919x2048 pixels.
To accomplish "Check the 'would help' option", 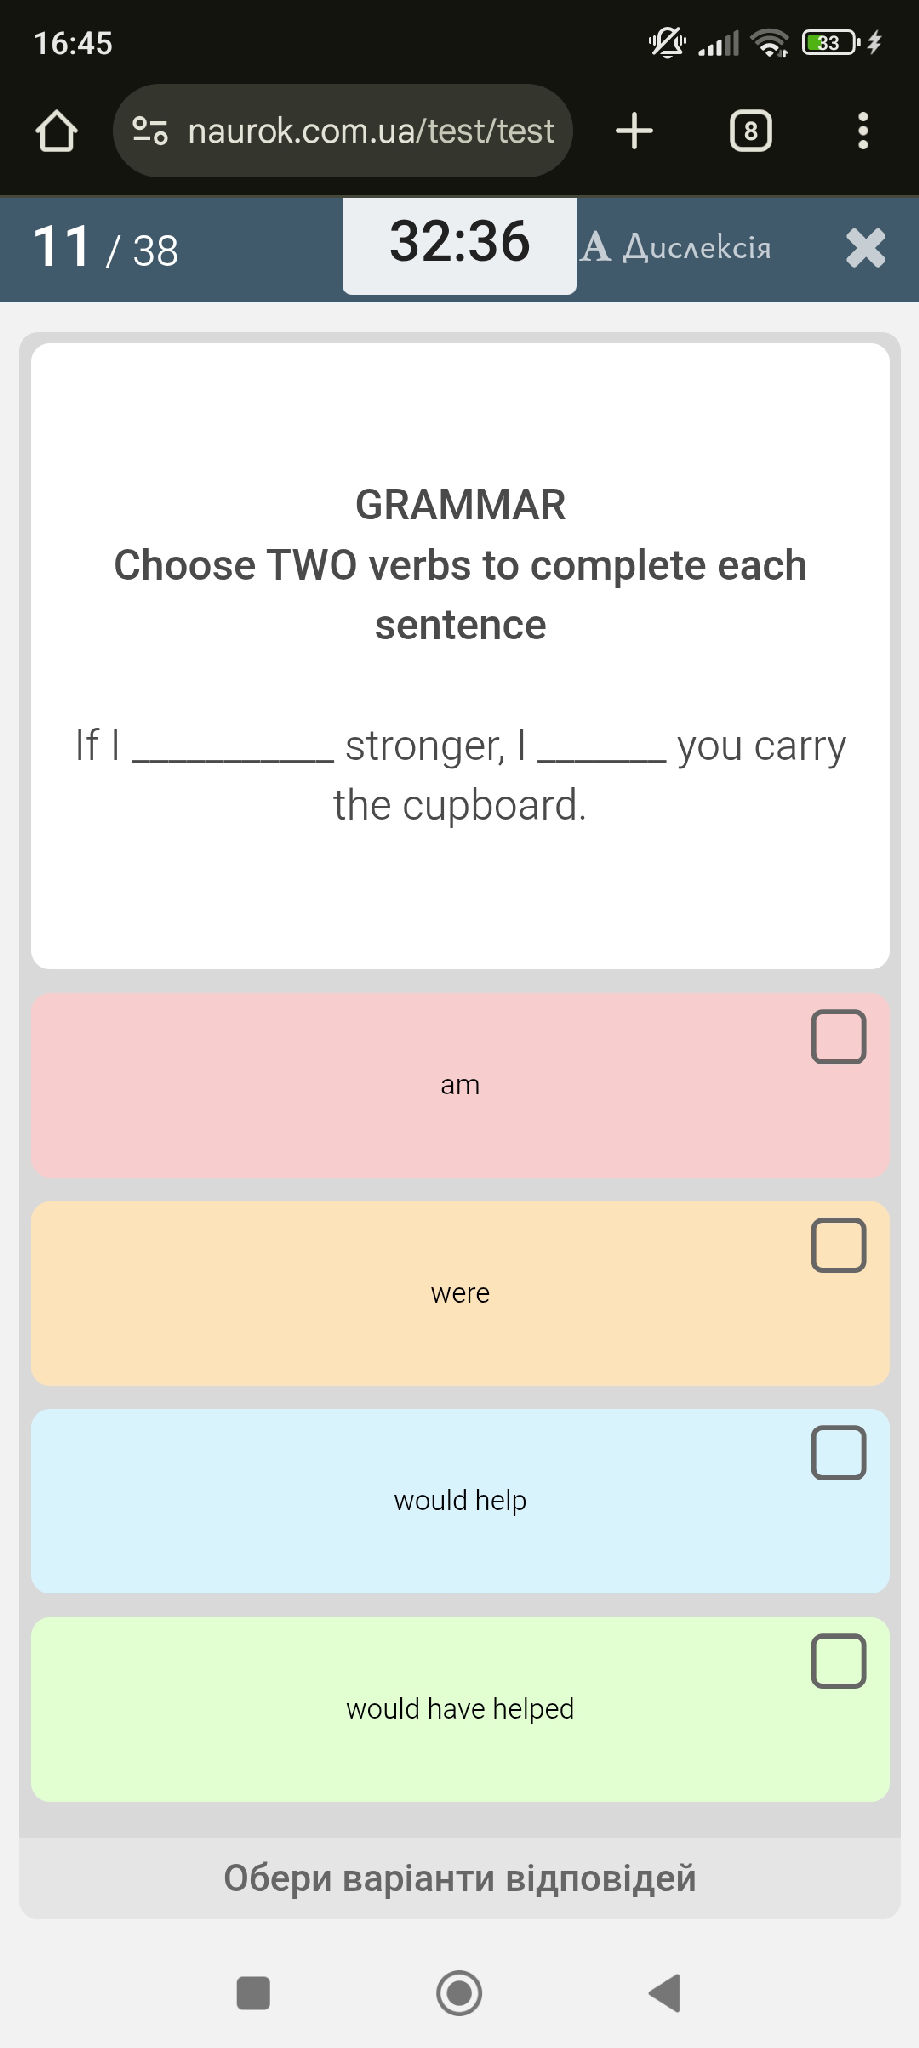I will pos(459,1500).
